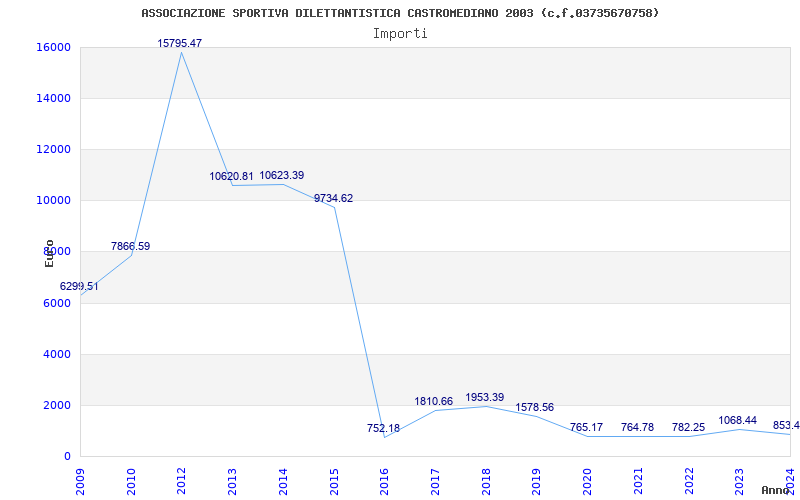Select the 9734.62 value label
The width and height of the screenshot is (800, 500).
click(333, 198)
